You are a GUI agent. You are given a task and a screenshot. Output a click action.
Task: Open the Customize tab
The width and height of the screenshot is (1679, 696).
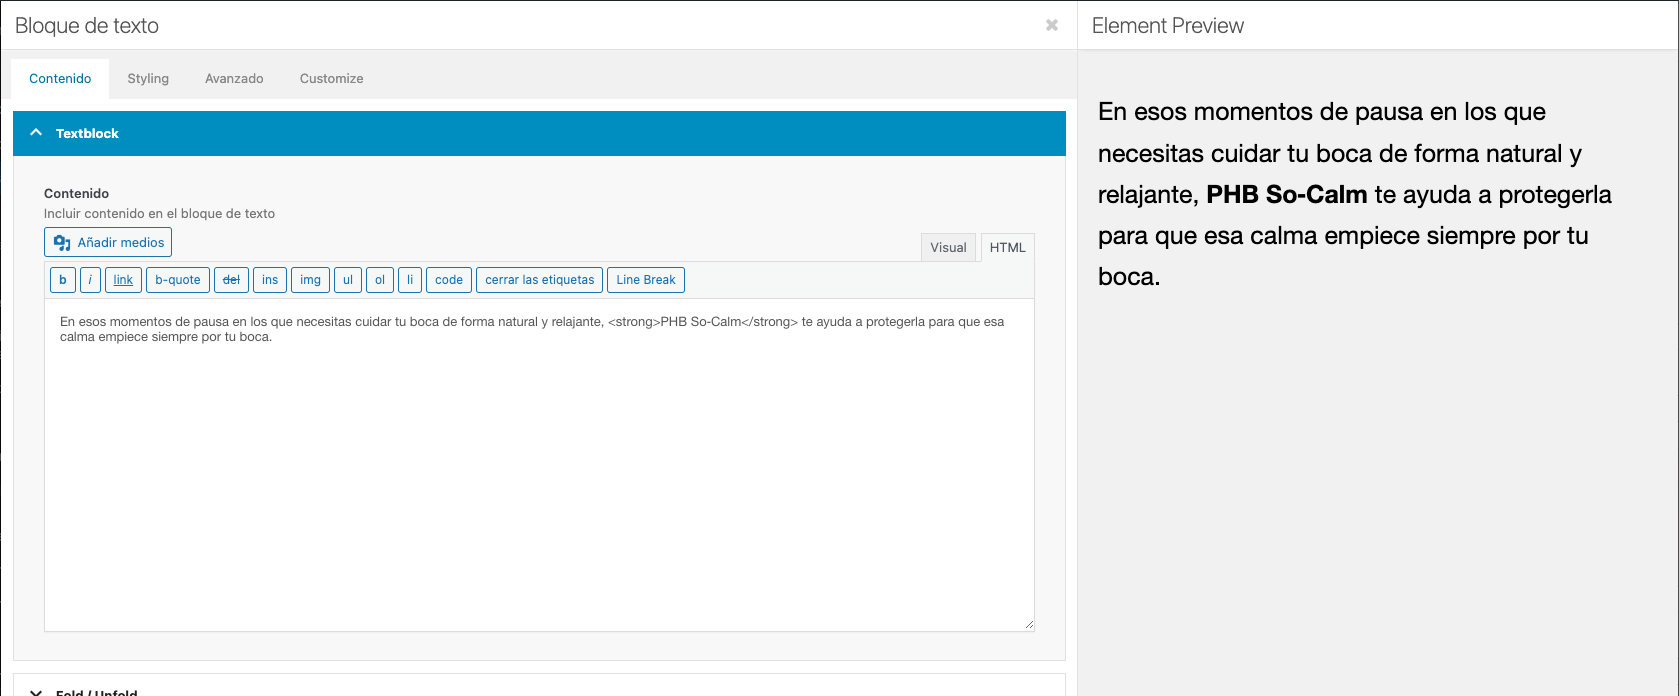(331, 78)
